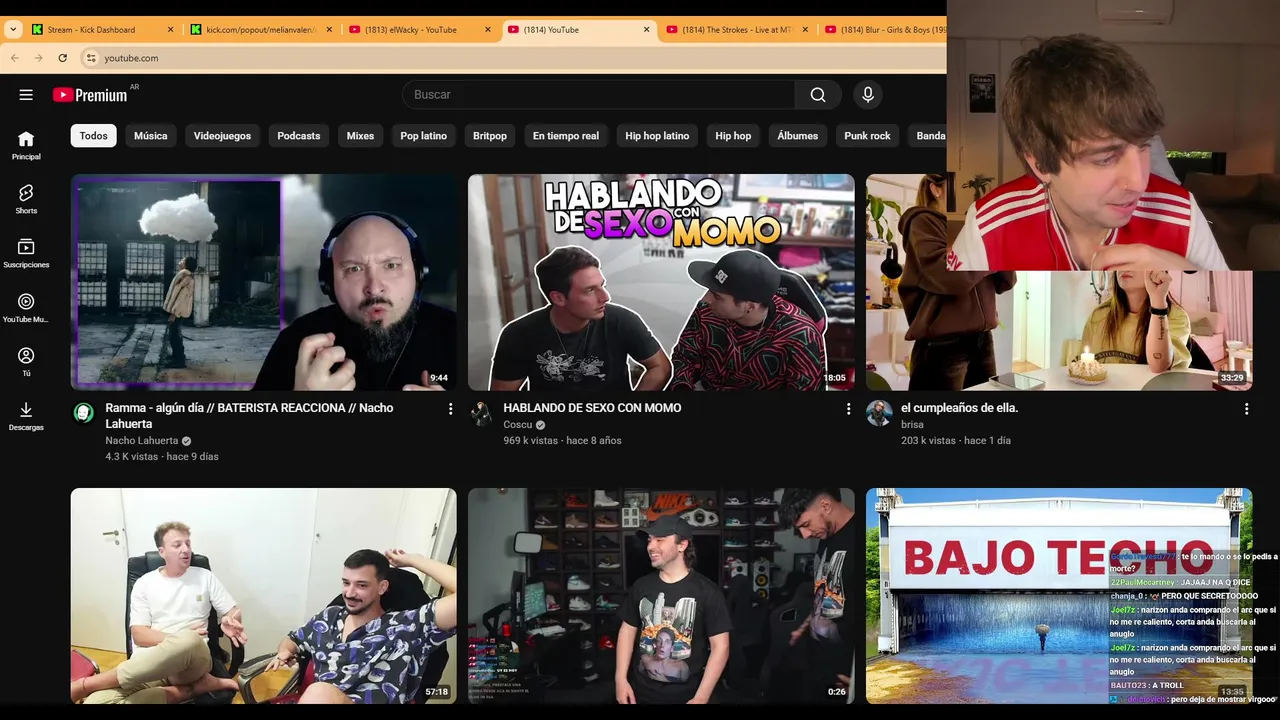Click the browser forward arrow
Screen dimensions: 1280x720
coord(38,58)
